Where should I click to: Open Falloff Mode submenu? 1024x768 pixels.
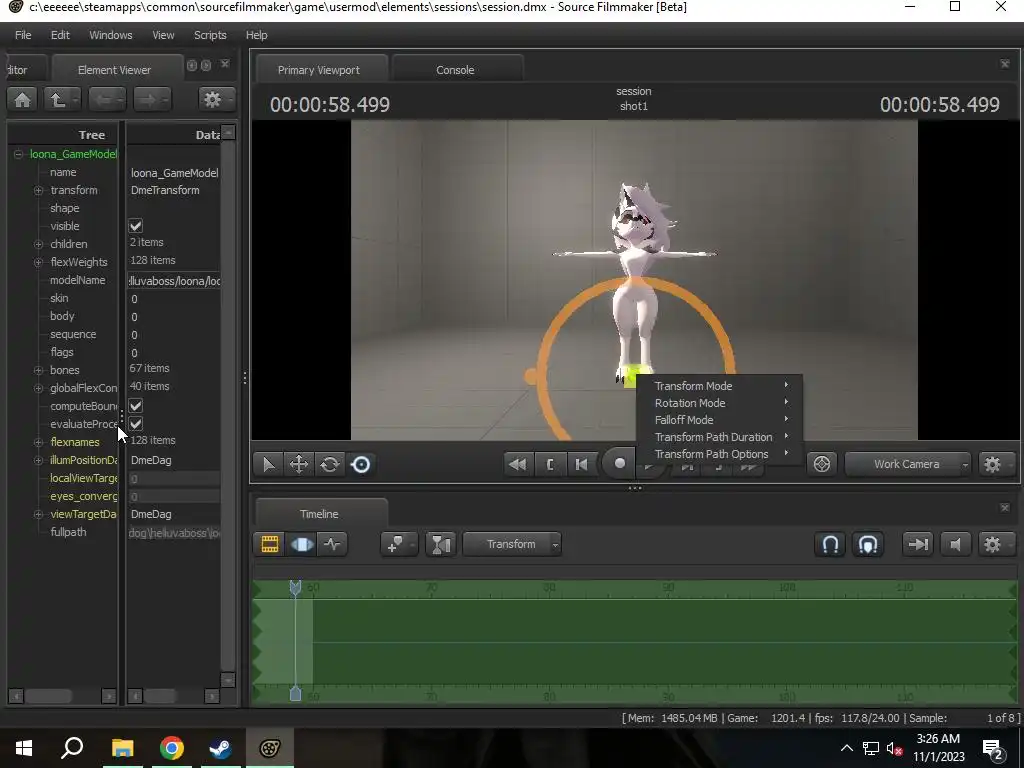click(x=719, y=420)
